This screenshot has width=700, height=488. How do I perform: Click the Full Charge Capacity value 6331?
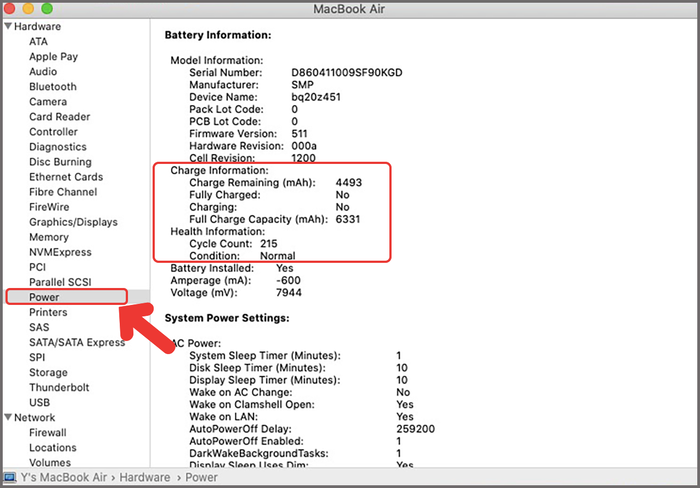click(348, 219)
